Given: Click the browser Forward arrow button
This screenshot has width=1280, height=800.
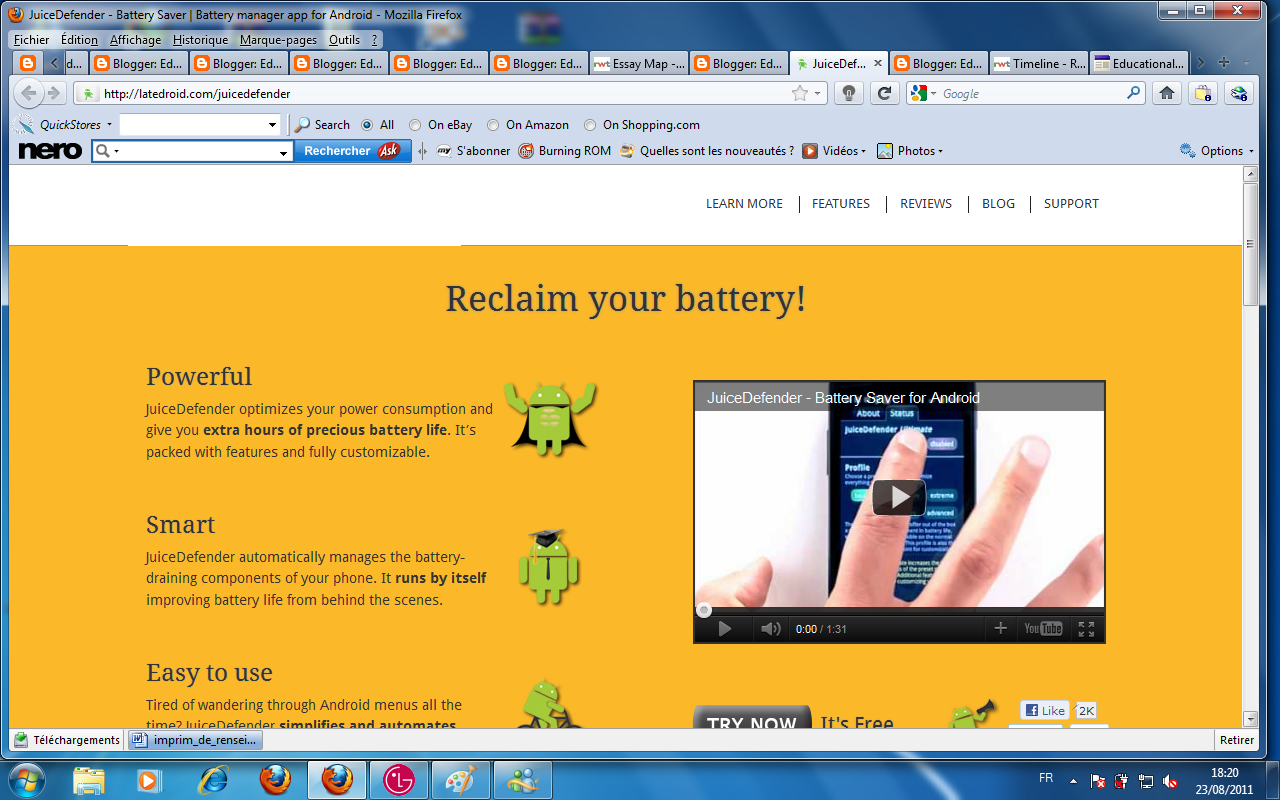Looking at the screenshot, I should click(x=53, y=93).
